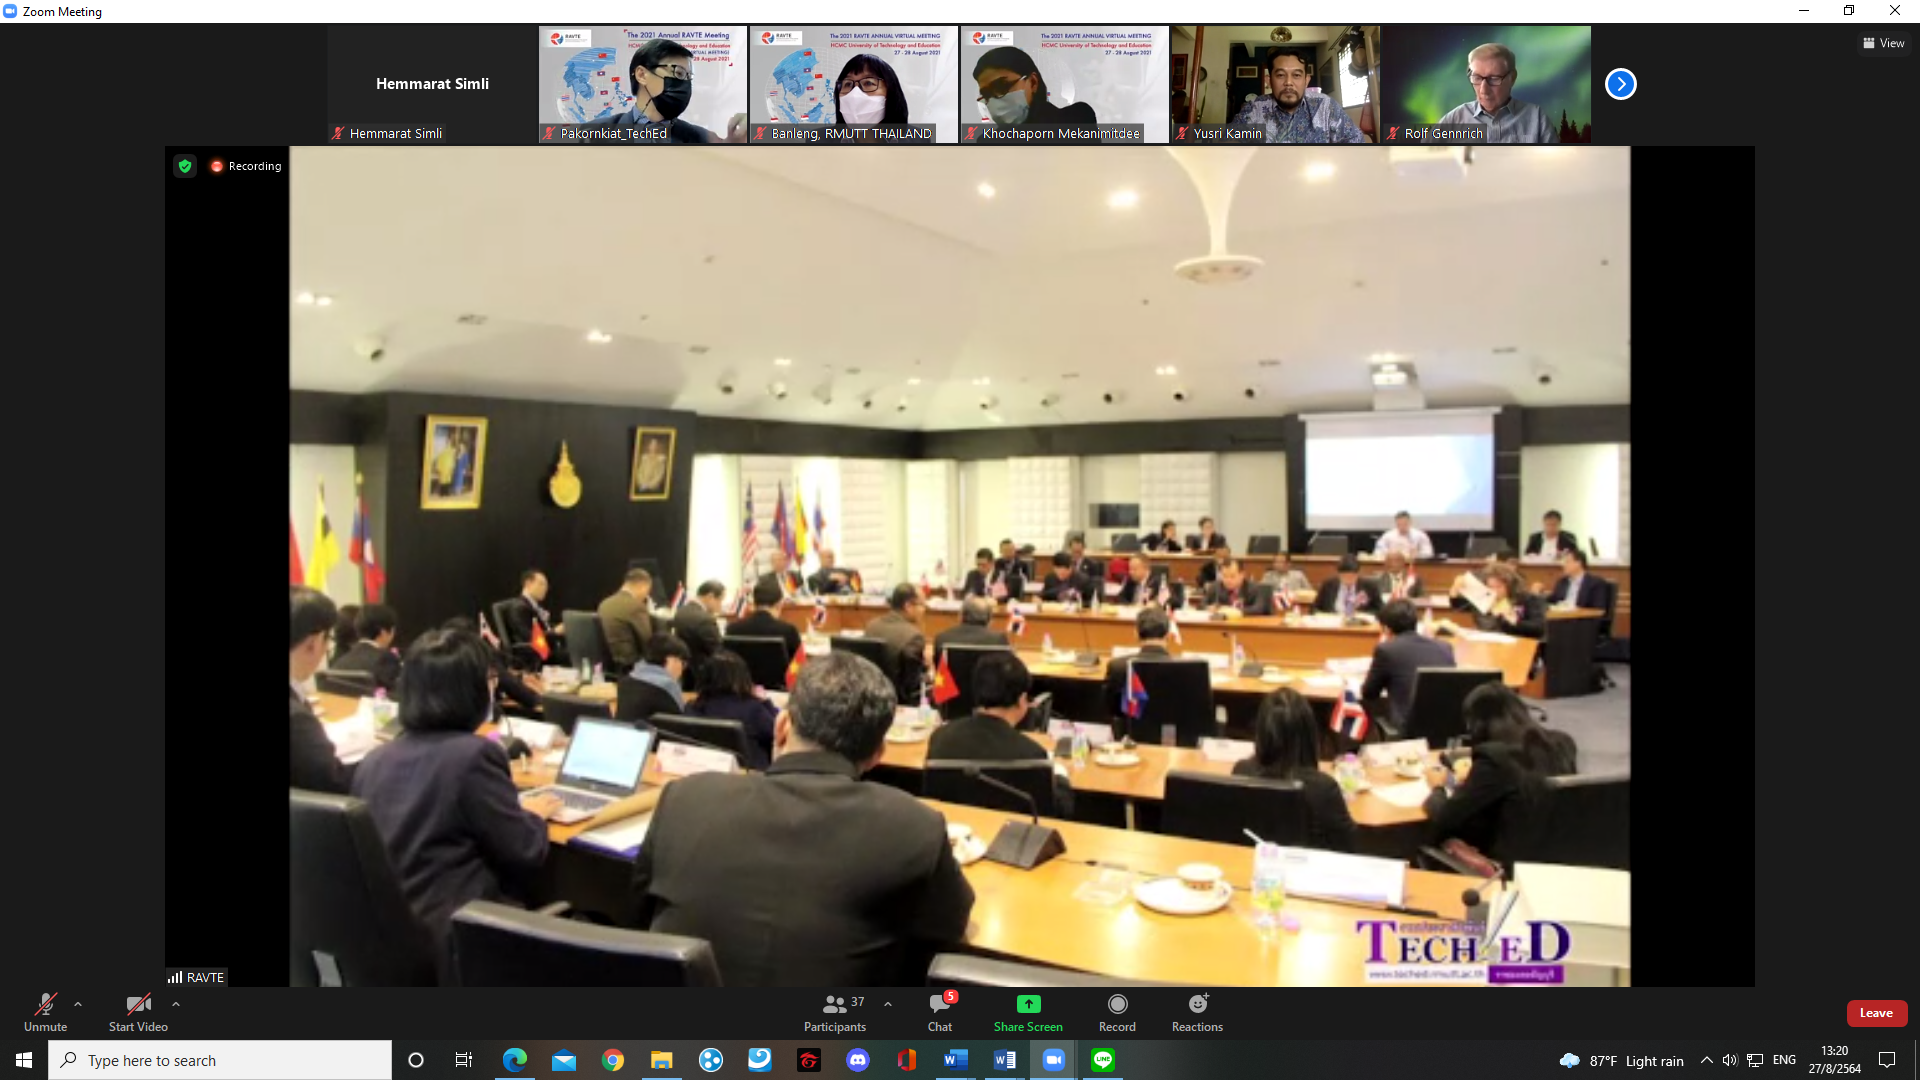Open blue circular app icon on taskbar

pyautogui.click(x=711, y=1060)
